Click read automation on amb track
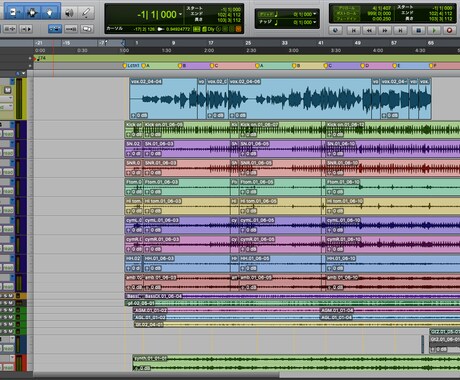The width and height of the screenshot is (460, 380). [8, 286]
